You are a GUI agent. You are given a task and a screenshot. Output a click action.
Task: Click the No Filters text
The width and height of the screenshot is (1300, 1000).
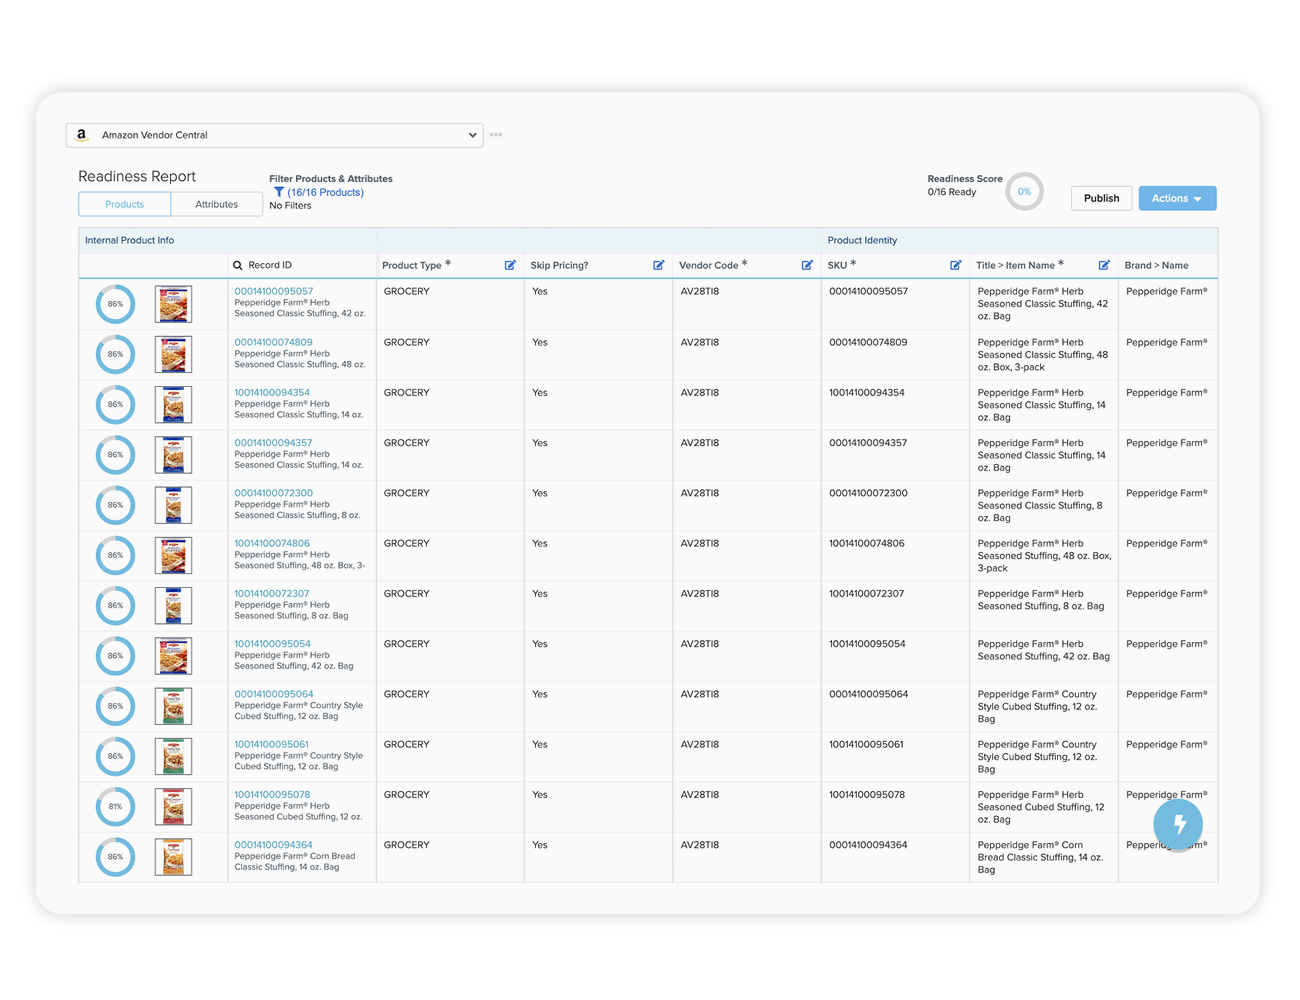tap(290, 206)
